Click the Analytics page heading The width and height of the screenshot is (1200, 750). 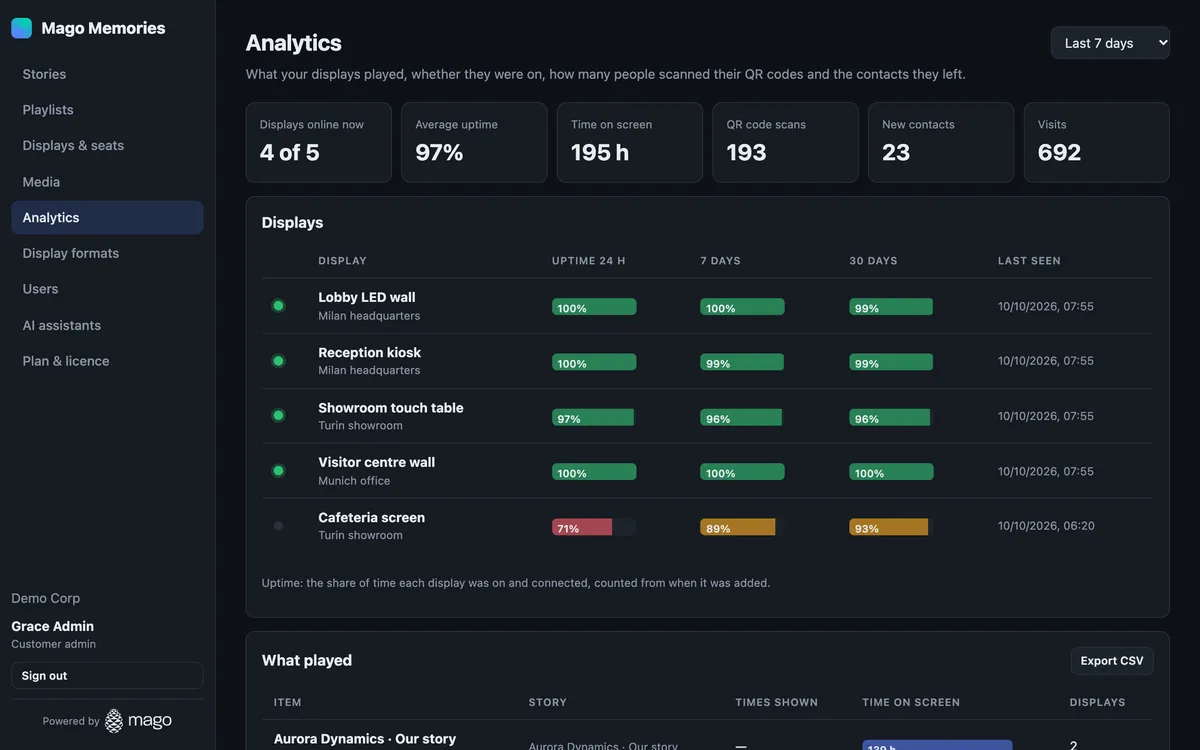[294, 43]
